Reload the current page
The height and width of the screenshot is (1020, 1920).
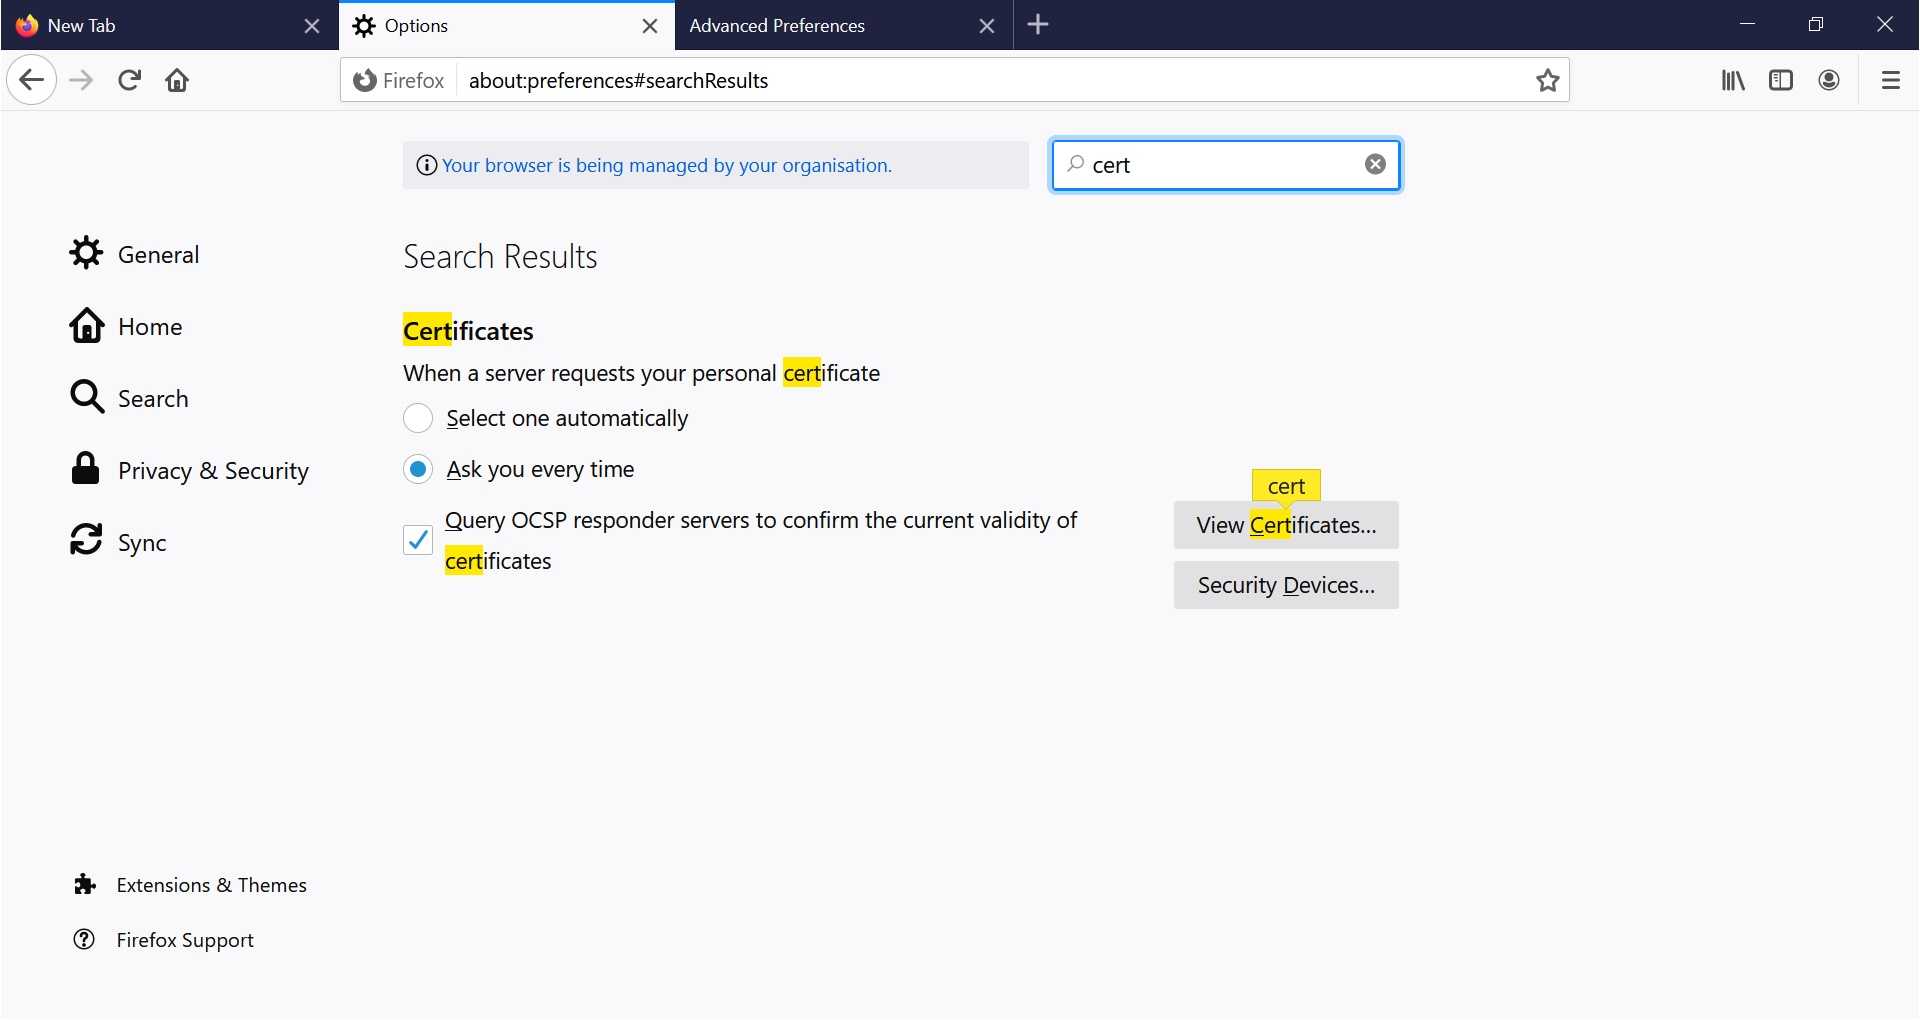129,80
